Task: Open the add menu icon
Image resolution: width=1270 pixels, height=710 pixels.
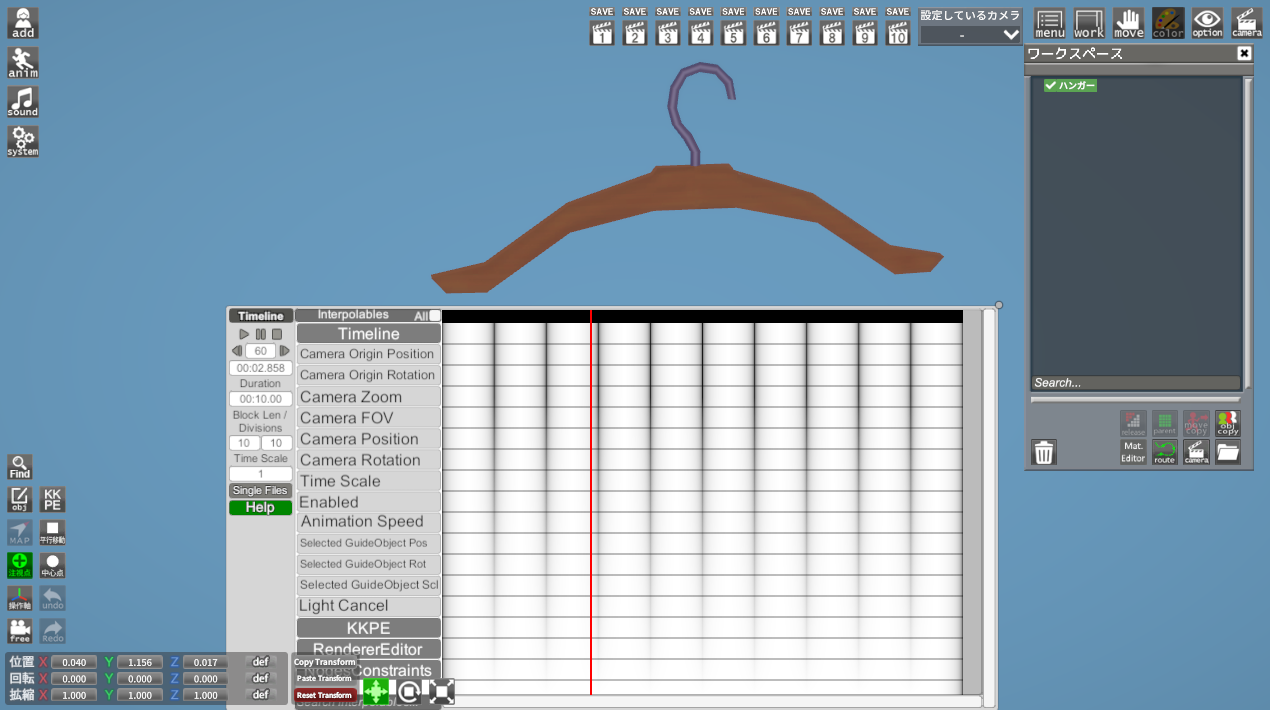Action: click(23, 24)
